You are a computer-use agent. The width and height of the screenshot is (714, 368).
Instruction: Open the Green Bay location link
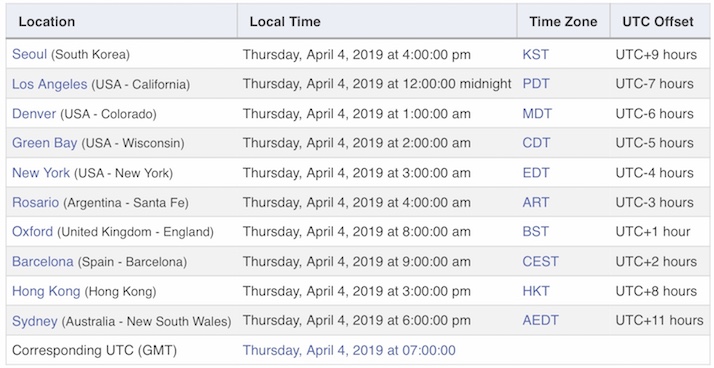point(45,143)
